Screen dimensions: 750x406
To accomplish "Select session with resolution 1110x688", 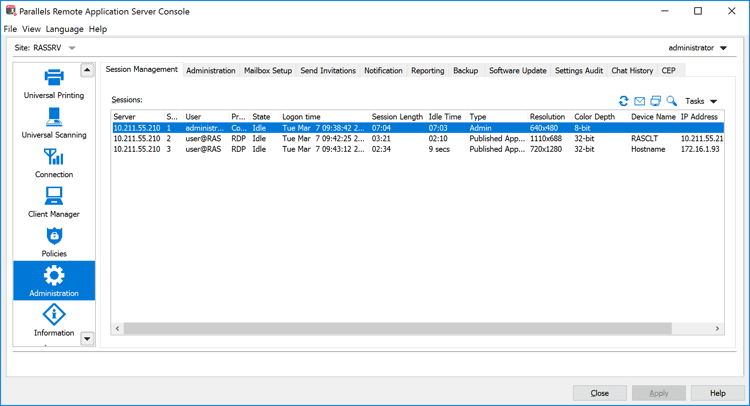I will [418, 139].
